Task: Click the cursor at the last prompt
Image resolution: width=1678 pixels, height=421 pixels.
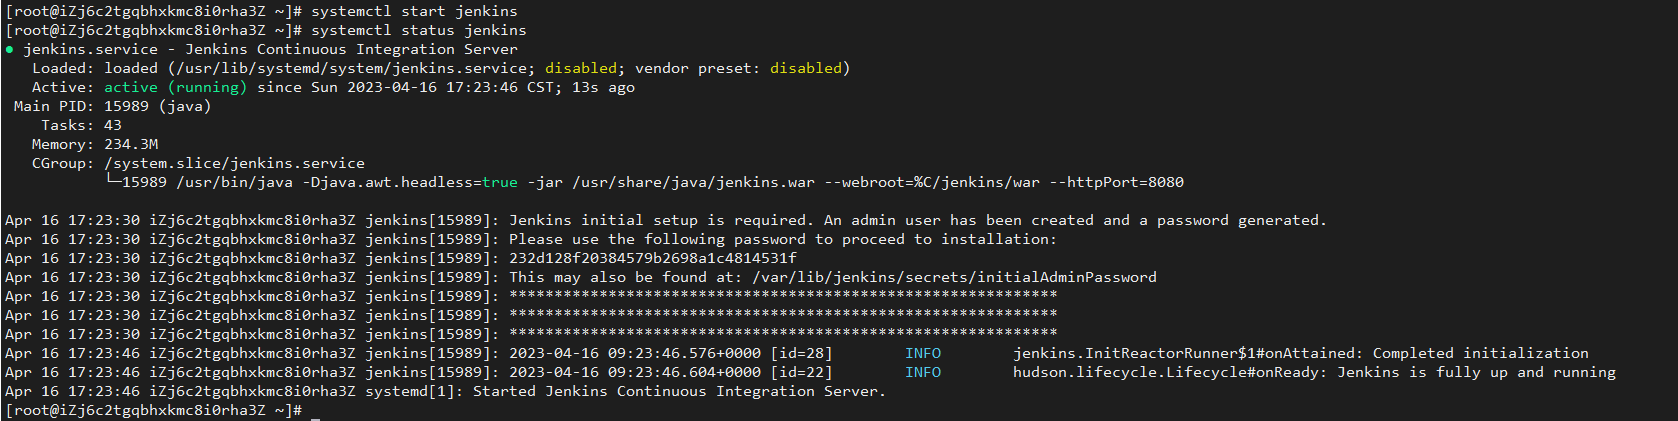Action: (315, 411)
